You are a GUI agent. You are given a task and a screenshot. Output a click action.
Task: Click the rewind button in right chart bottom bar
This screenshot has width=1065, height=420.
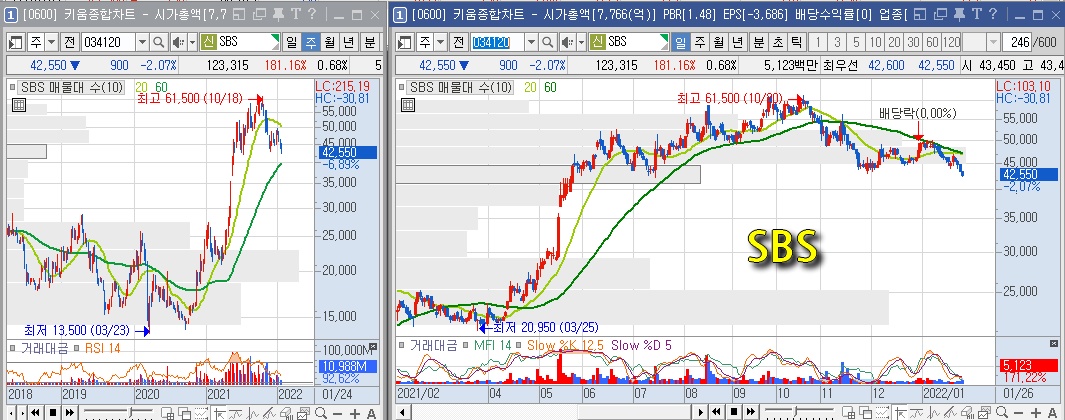(716, 412)
